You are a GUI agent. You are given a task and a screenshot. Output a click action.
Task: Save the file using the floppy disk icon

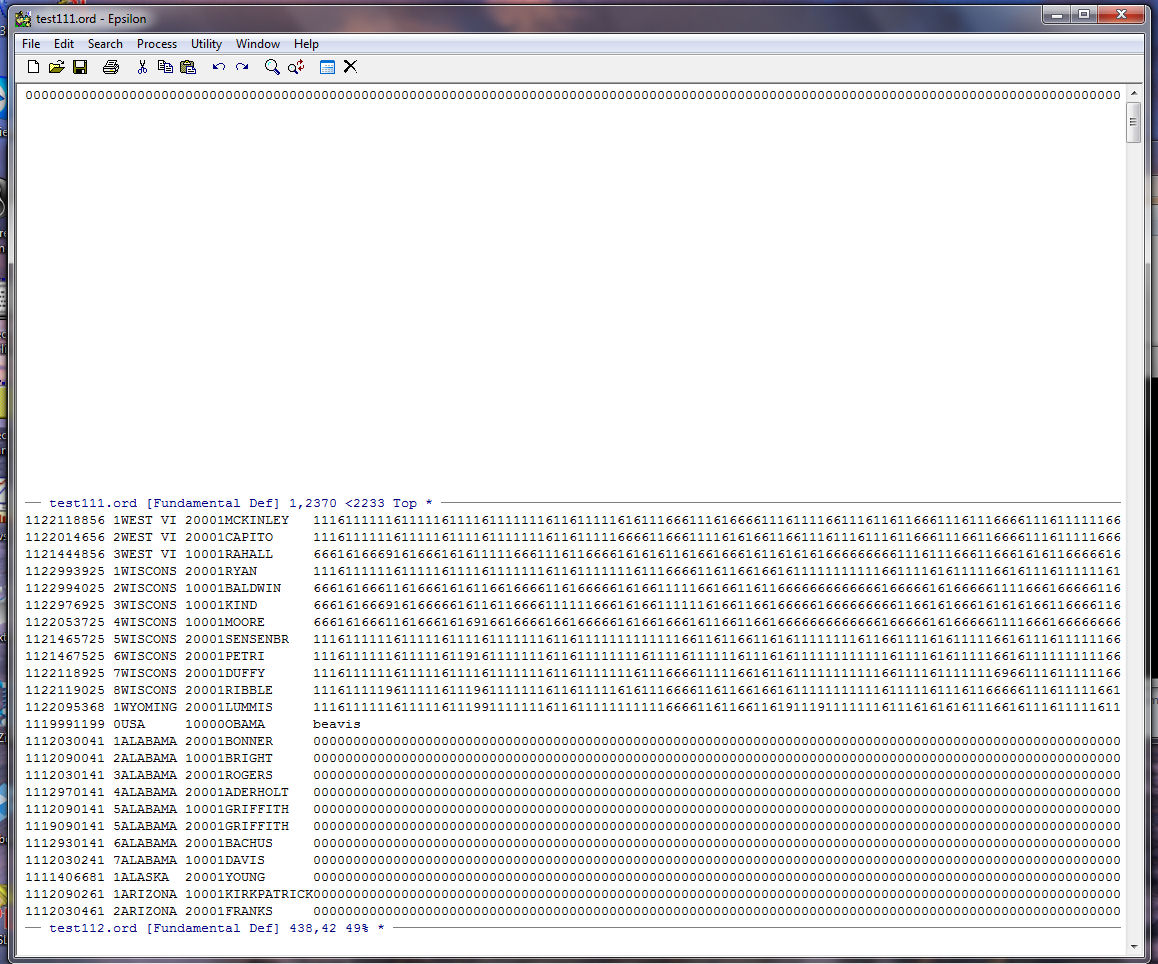(x=80, y=67)
